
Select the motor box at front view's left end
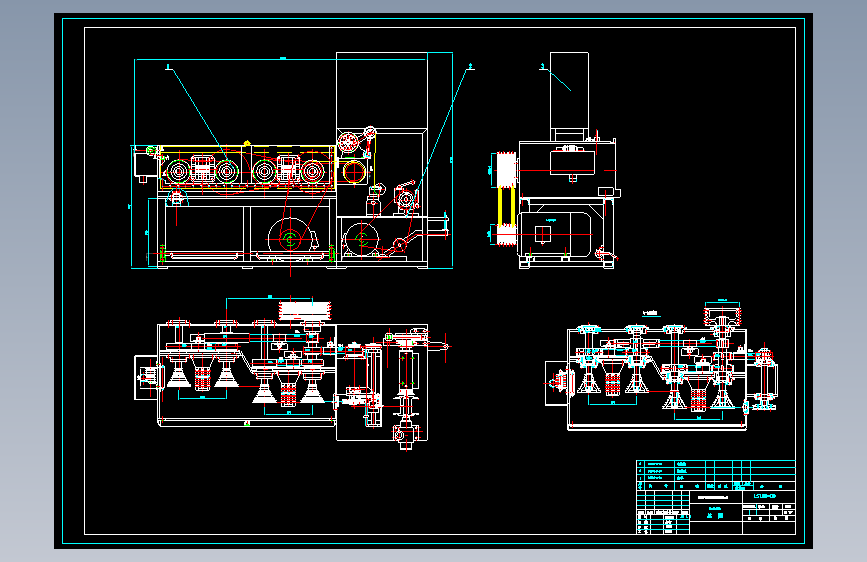point(145,164)
